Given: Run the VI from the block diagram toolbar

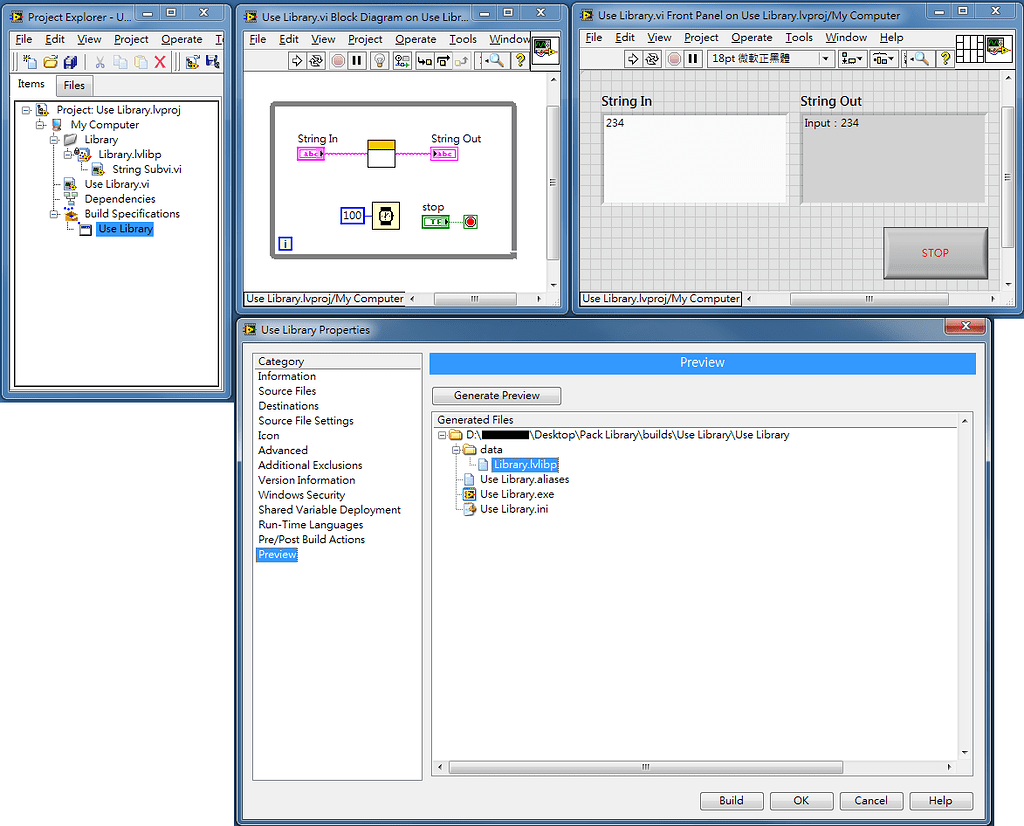Looking at the screenshot, I should tap(296, 59).
